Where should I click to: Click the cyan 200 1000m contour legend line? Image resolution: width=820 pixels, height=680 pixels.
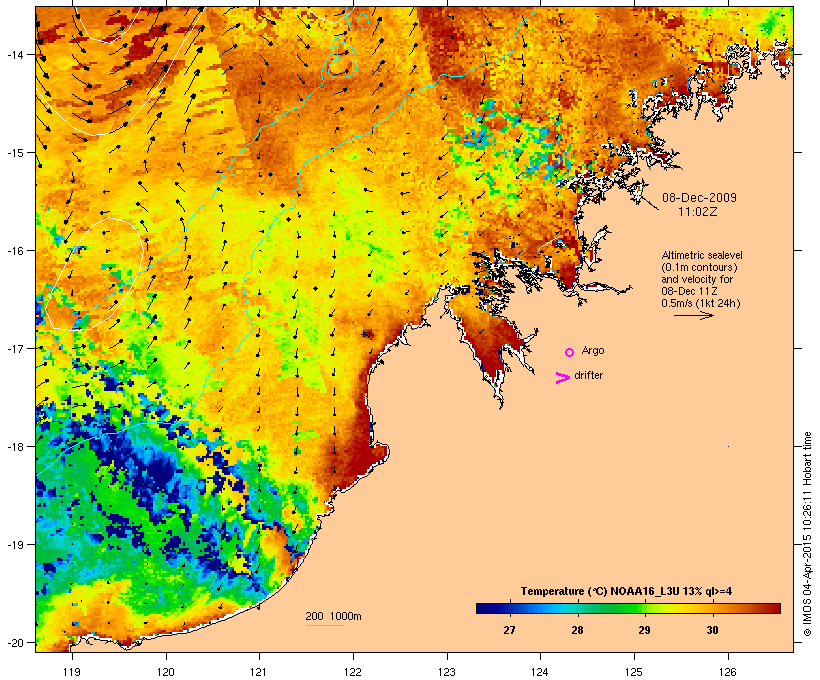click(x=325, y=625)
